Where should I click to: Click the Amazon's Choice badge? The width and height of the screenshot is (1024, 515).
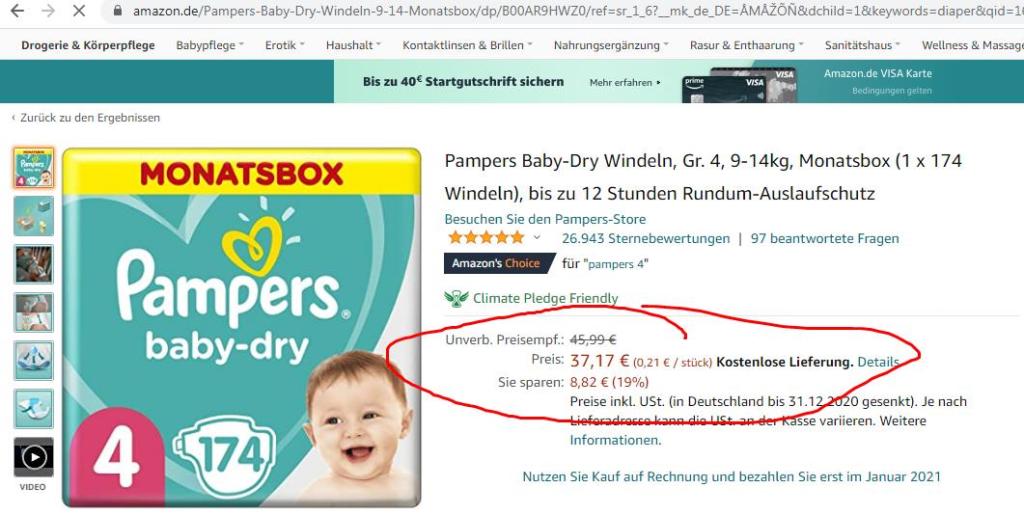click(496, 264)
